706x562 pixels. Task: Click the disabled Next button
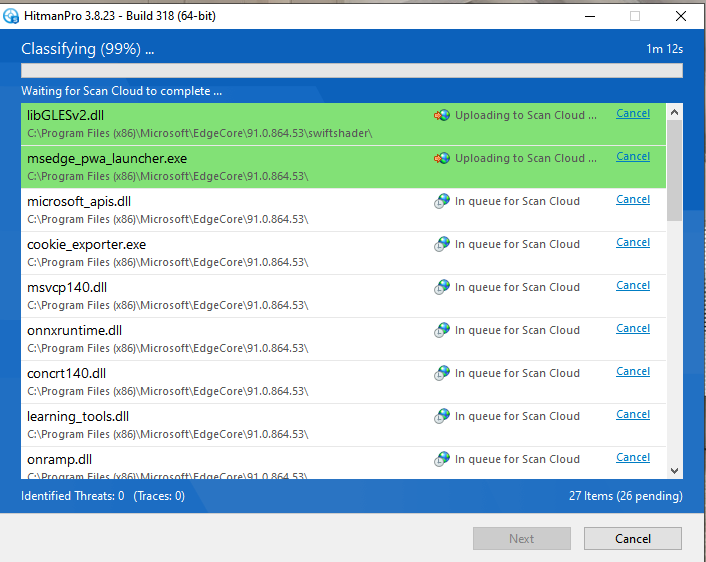pos(521,539)
